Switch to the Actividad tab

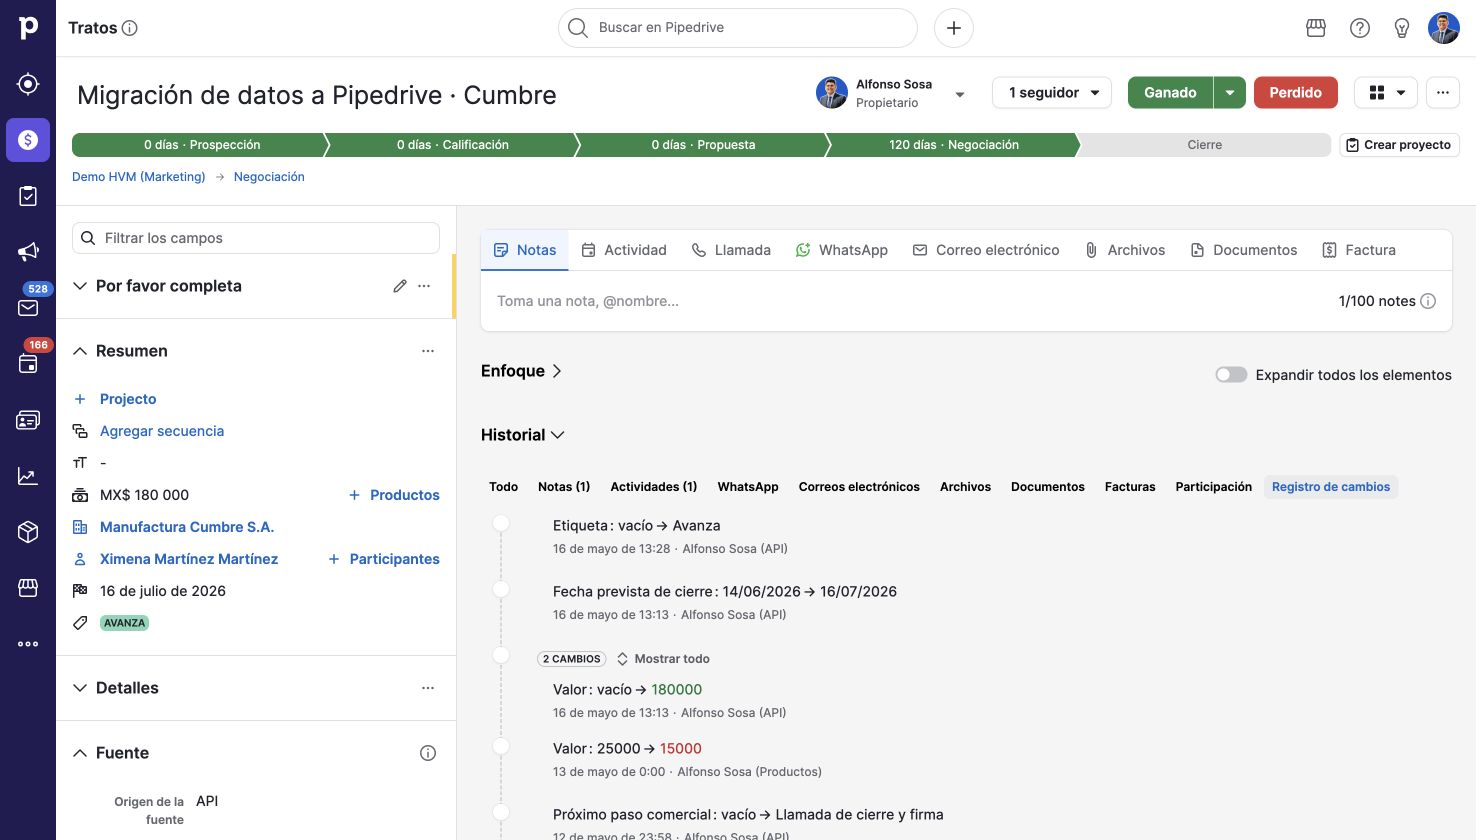[x=624, y=250]
